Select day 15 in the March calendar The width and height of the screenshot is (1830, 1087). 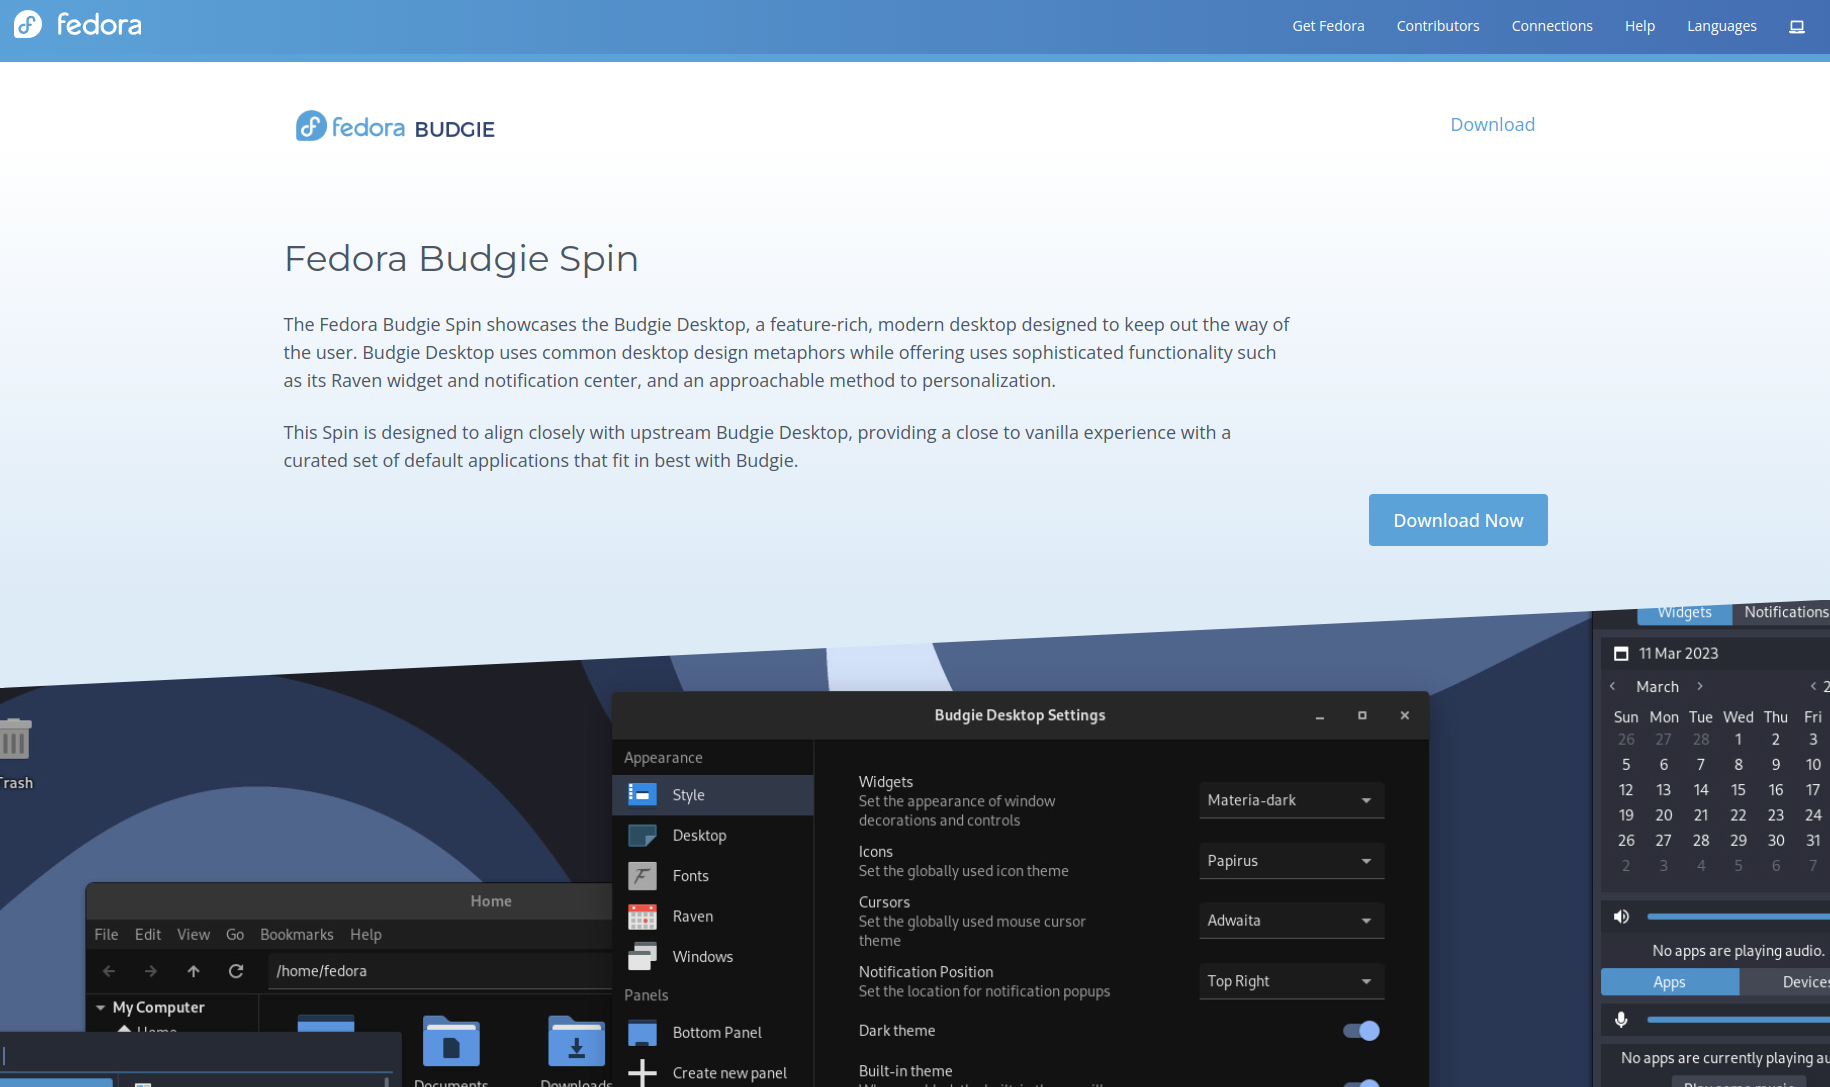tap(1738, 790)
